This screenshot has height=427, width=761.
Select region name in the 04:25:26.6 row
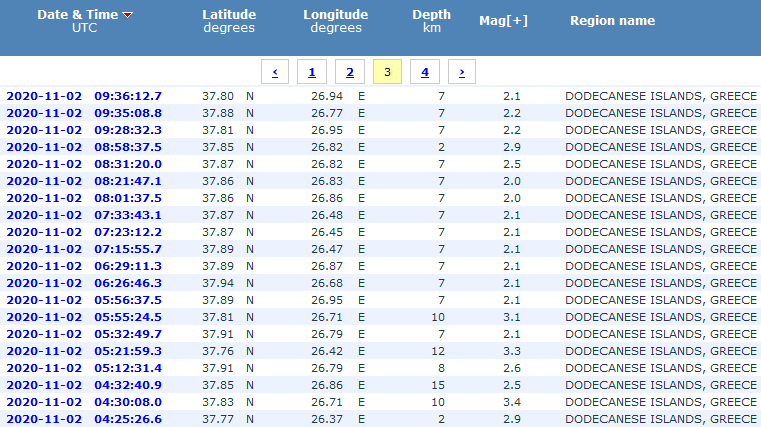tap(661, 419)
